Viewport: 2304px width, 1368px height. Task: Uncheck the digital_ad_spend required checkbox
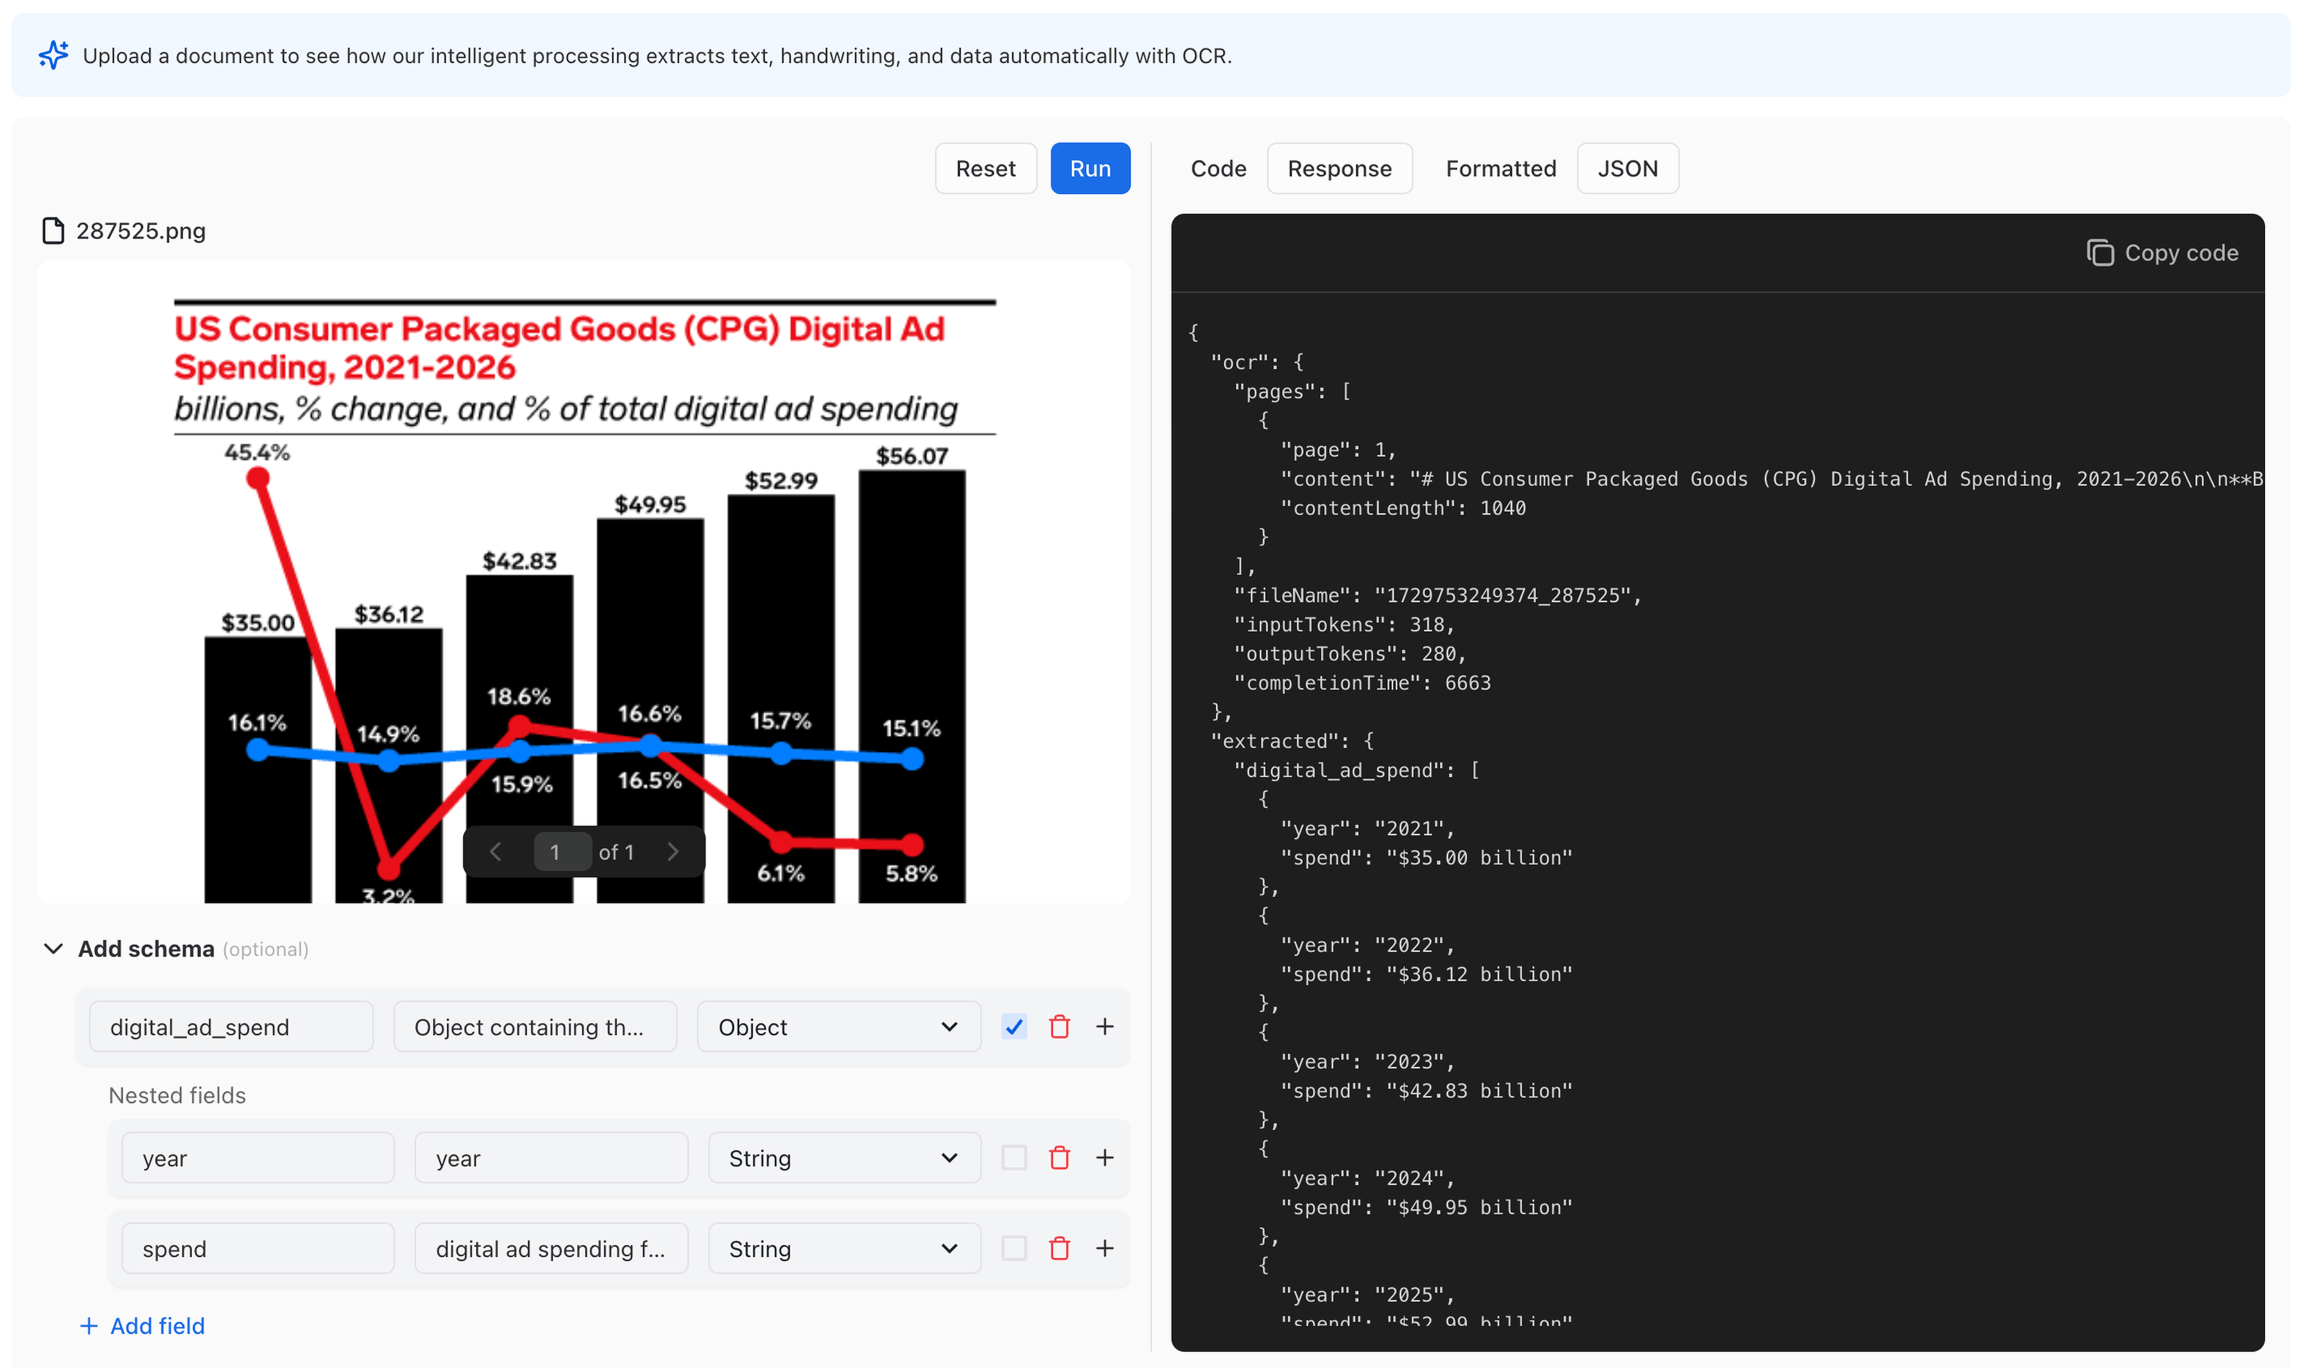coord(1014,1026)
